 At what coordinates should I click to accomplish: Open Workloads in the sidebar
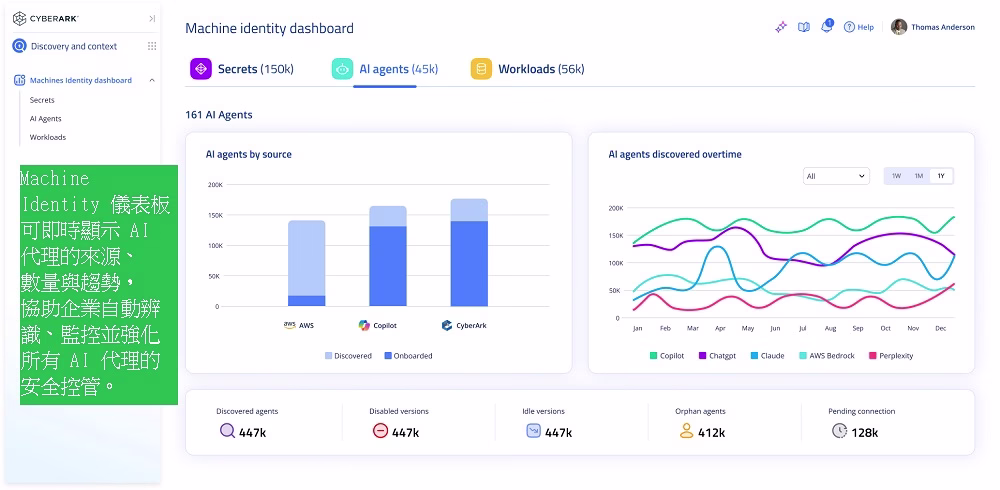47,137
